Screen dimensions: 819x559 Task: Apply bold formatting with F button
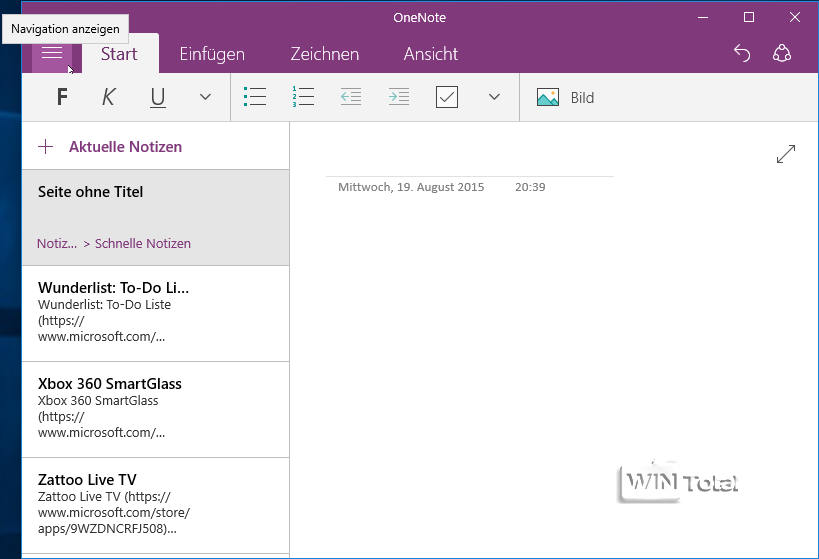coord(62,97)
